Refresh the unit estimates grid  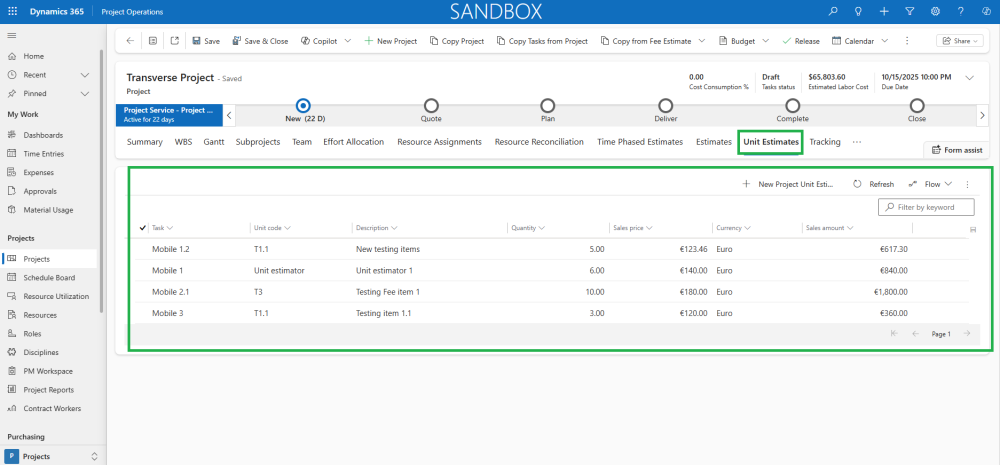pyautogui.click(x=874, y=184)
